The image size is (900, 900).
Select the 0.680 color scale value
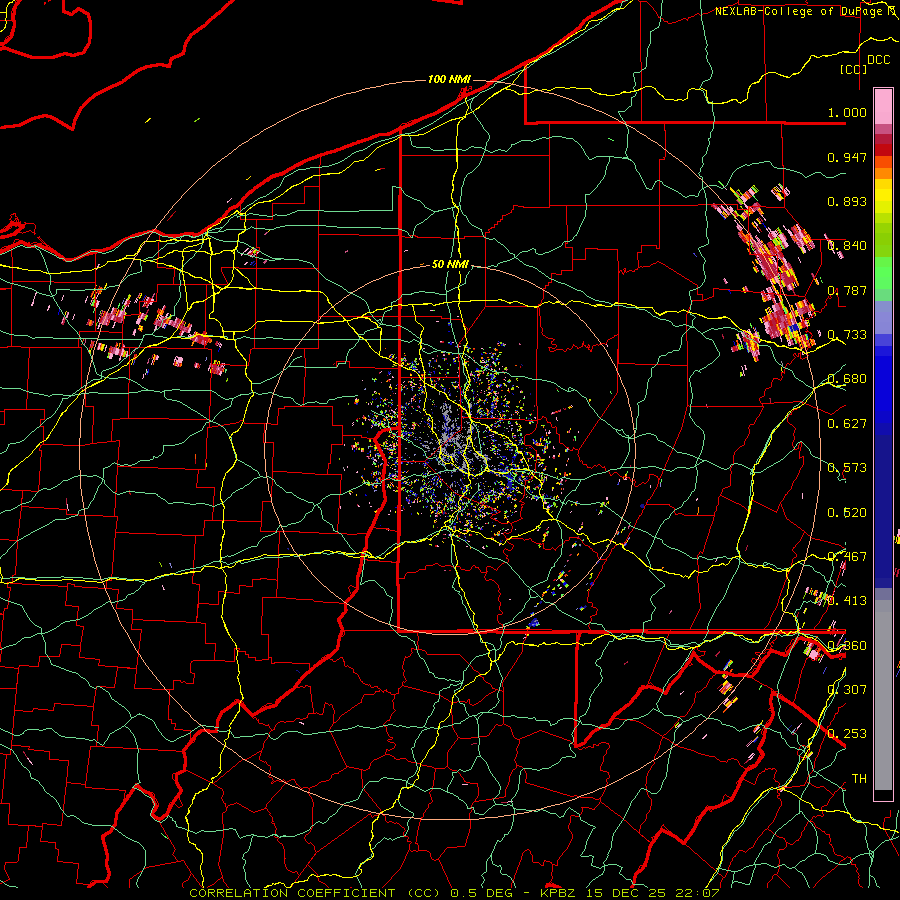[x=847, y=379]
